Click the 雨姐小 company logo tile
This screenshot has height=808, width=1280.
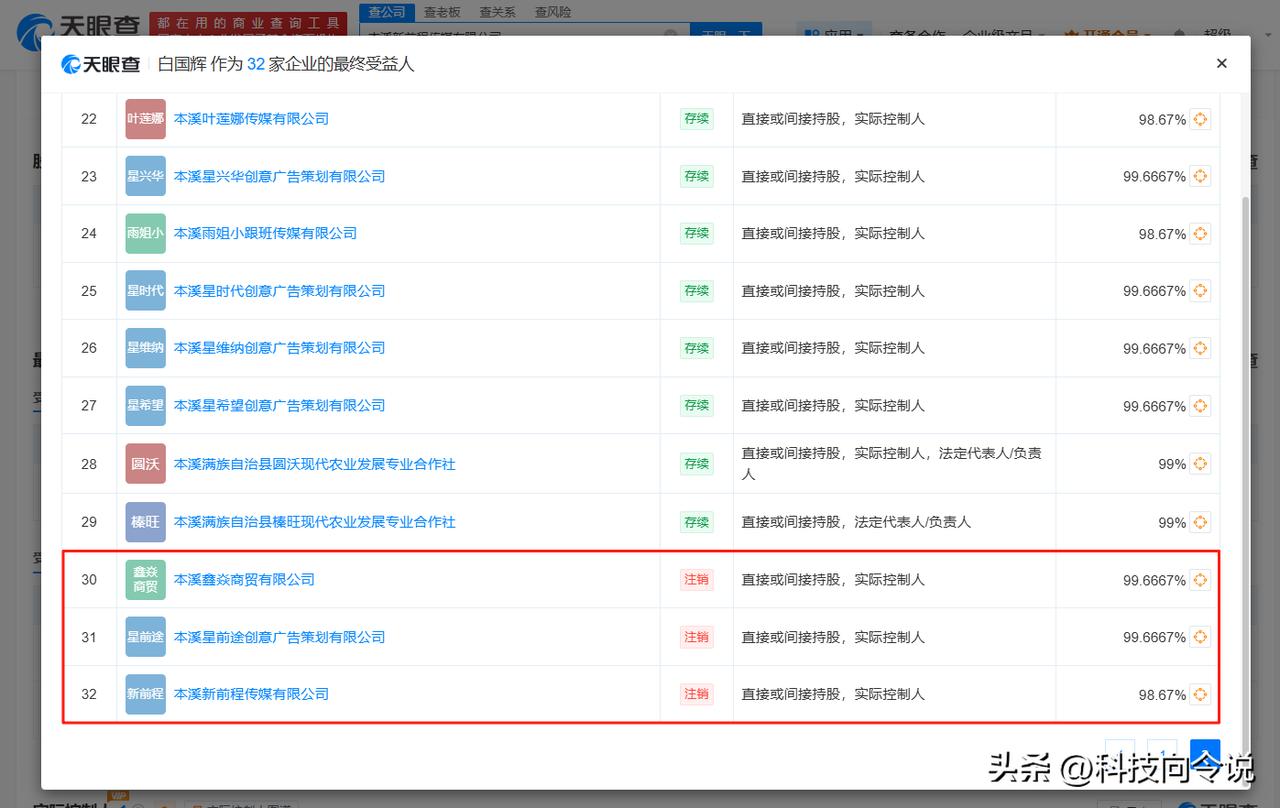coord(145,233)
